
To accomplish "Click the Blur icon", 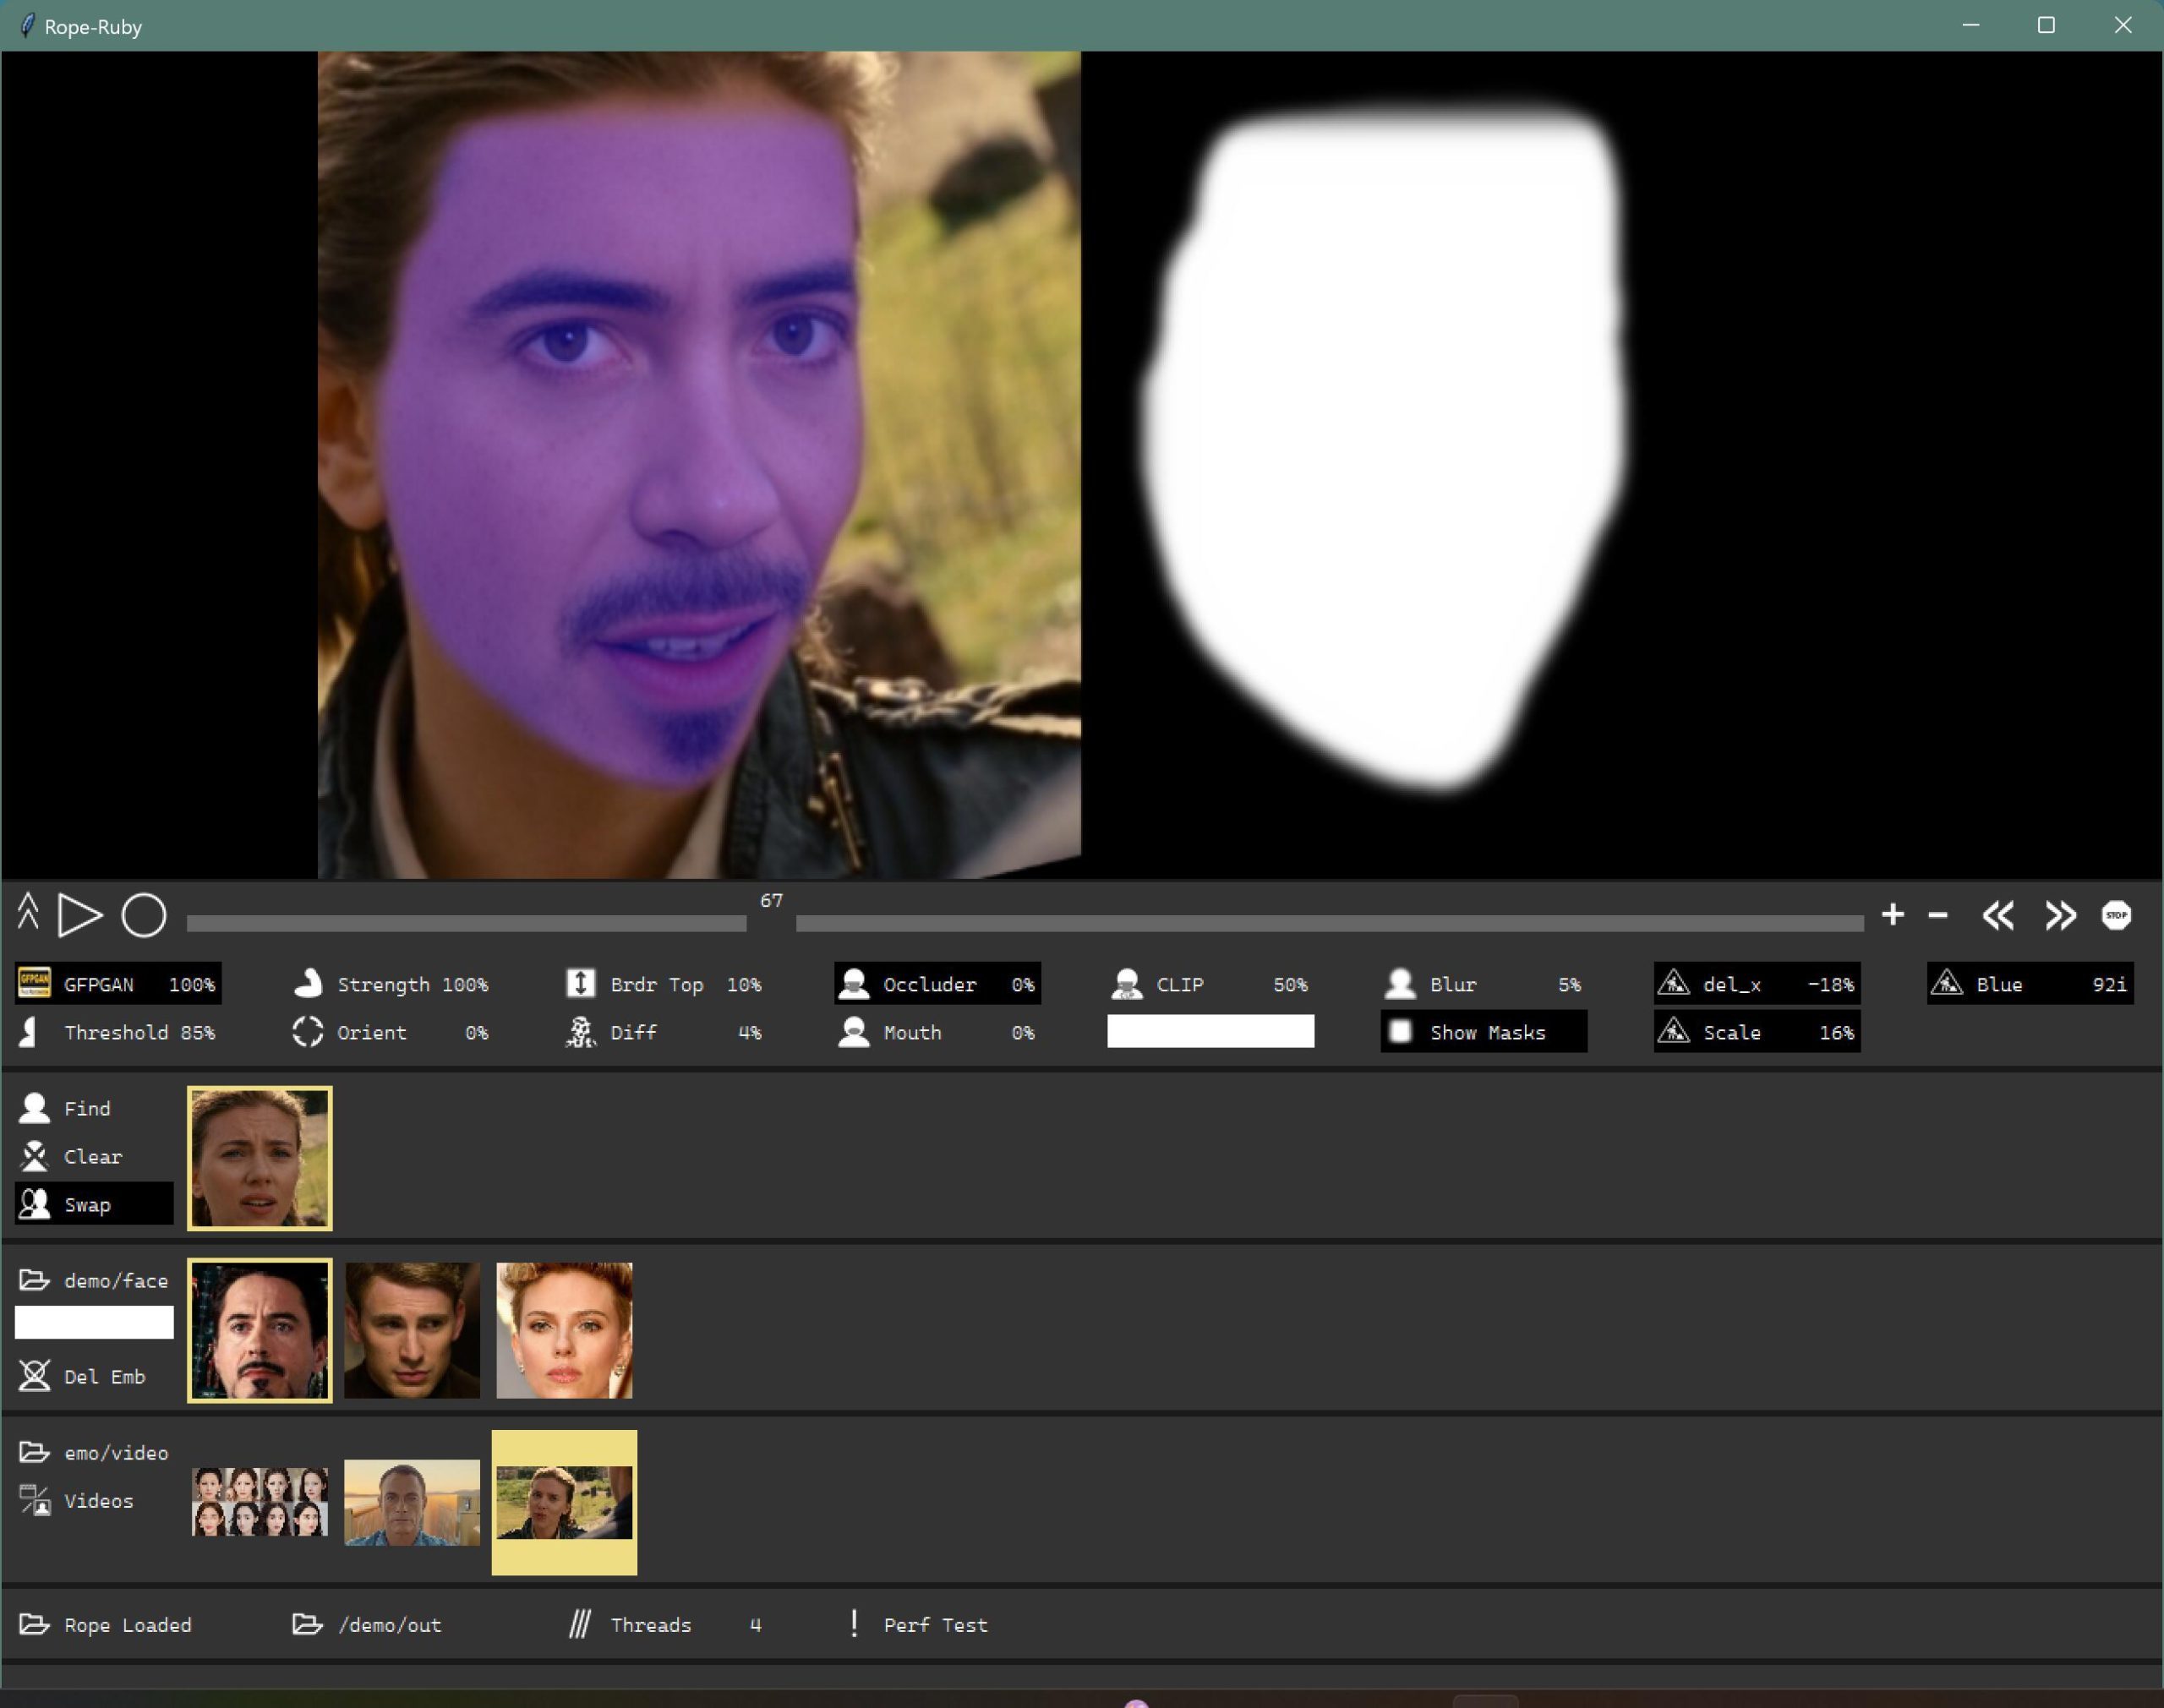I will tap(1400, 983).
